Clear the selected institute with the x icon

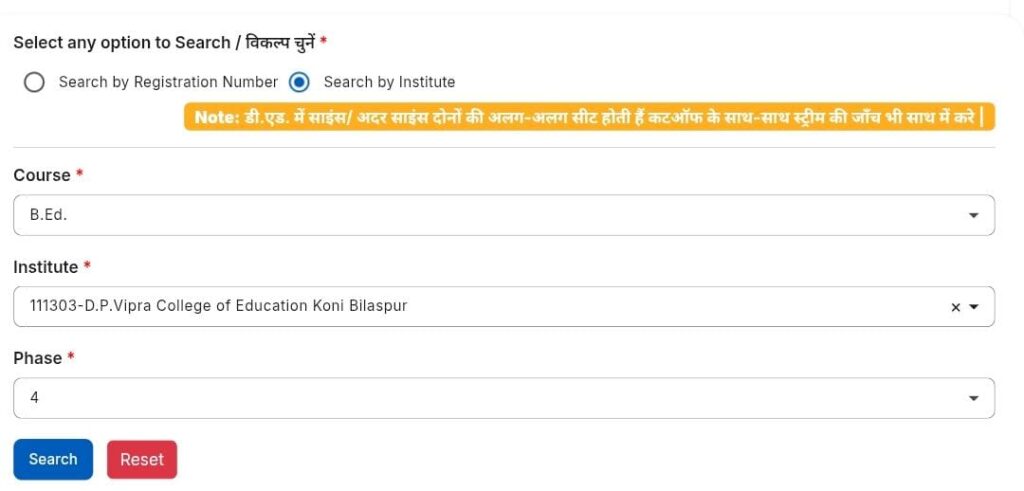click(x=955, y=307)
